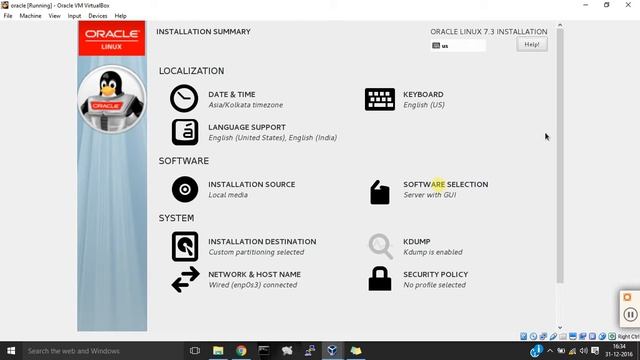Screen dimensions: 640x360
Task: Open Network & Host Name arrows icon
Action: pos(185,280)
